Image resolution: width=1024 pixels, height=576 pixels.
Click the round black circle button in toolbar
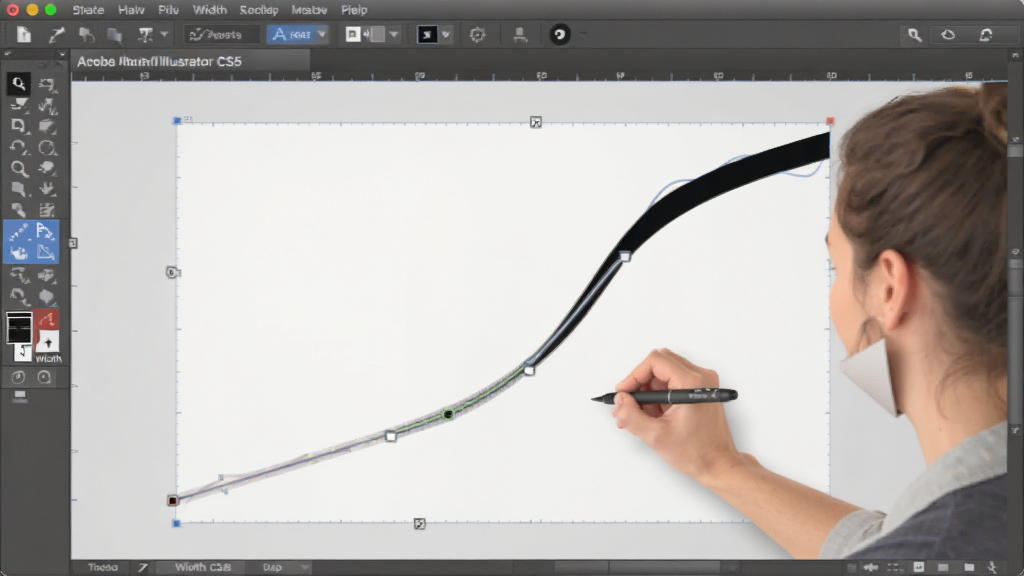559,35
